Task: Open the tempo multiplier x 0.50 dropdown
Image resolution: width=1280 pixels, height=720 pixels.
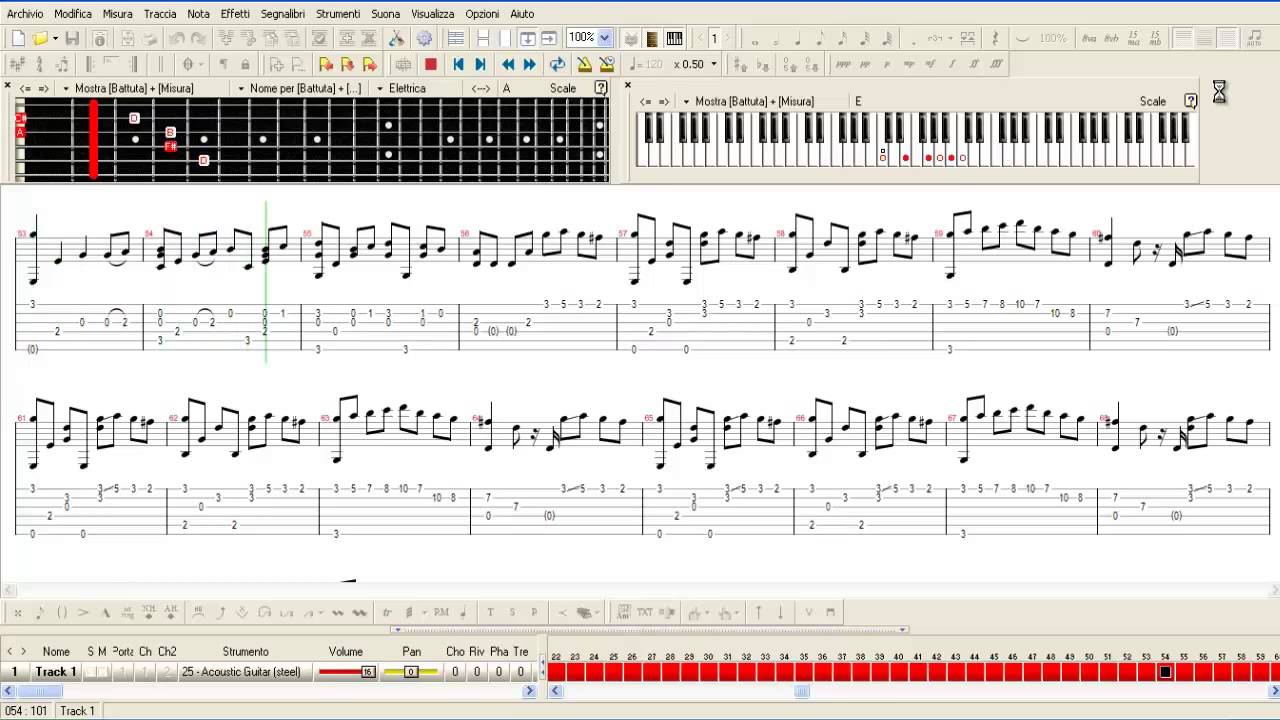Action: tap(713, 64)
